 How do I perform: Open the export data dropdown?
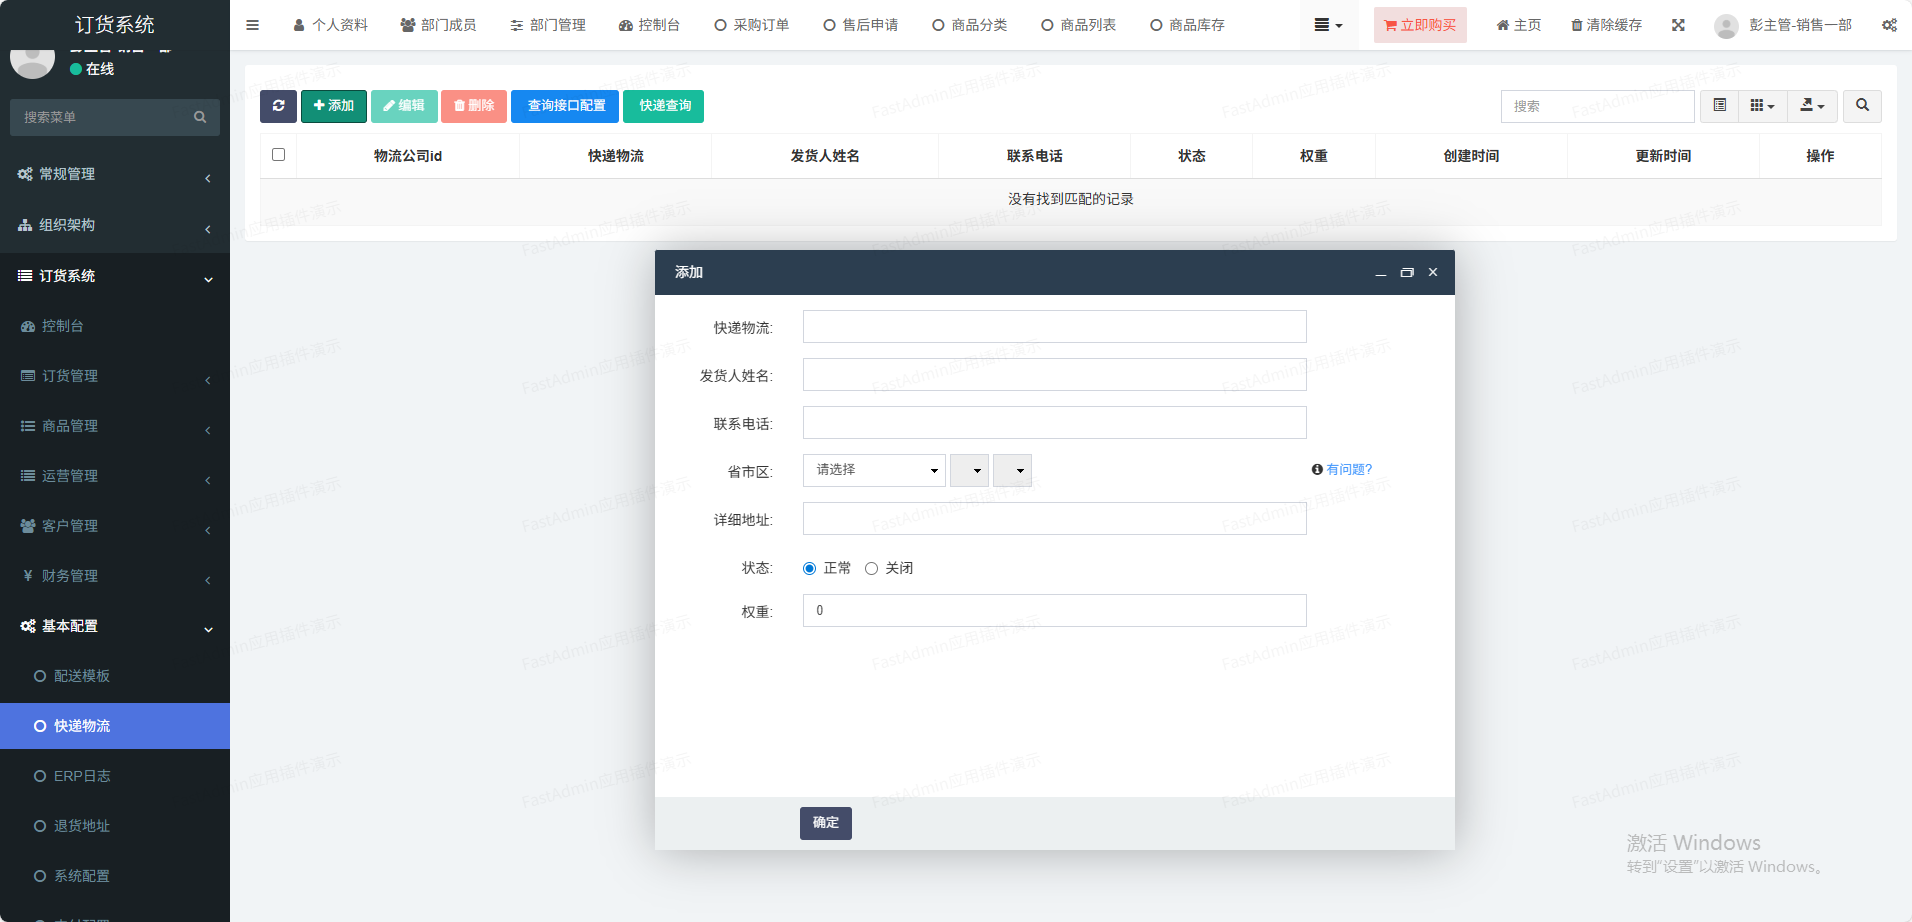[x=1812, y=106]
